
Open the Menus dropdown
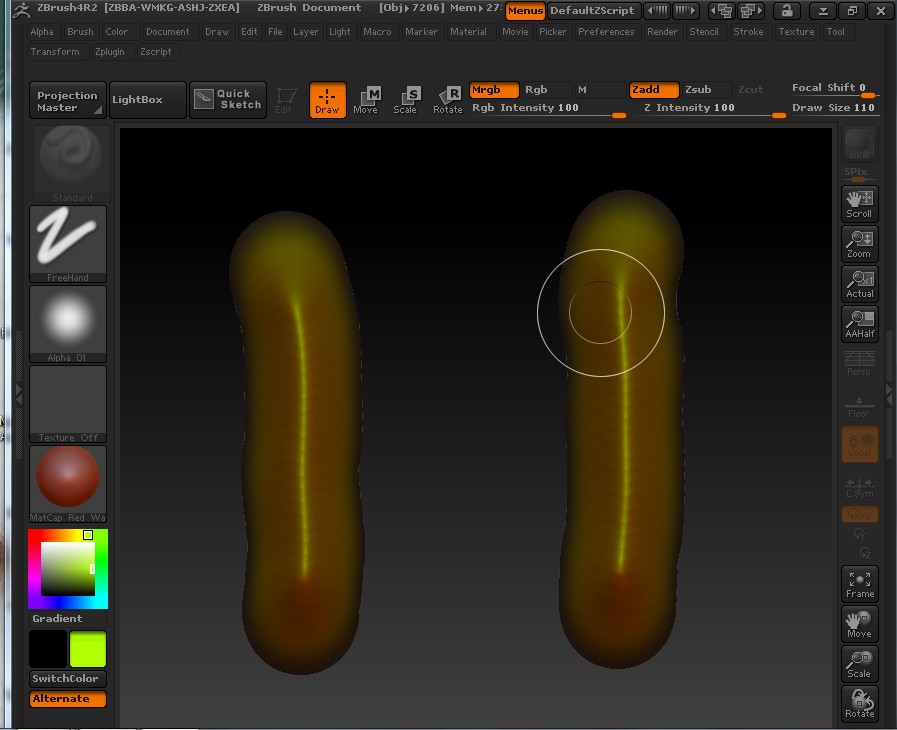click(x=525, y=8)
